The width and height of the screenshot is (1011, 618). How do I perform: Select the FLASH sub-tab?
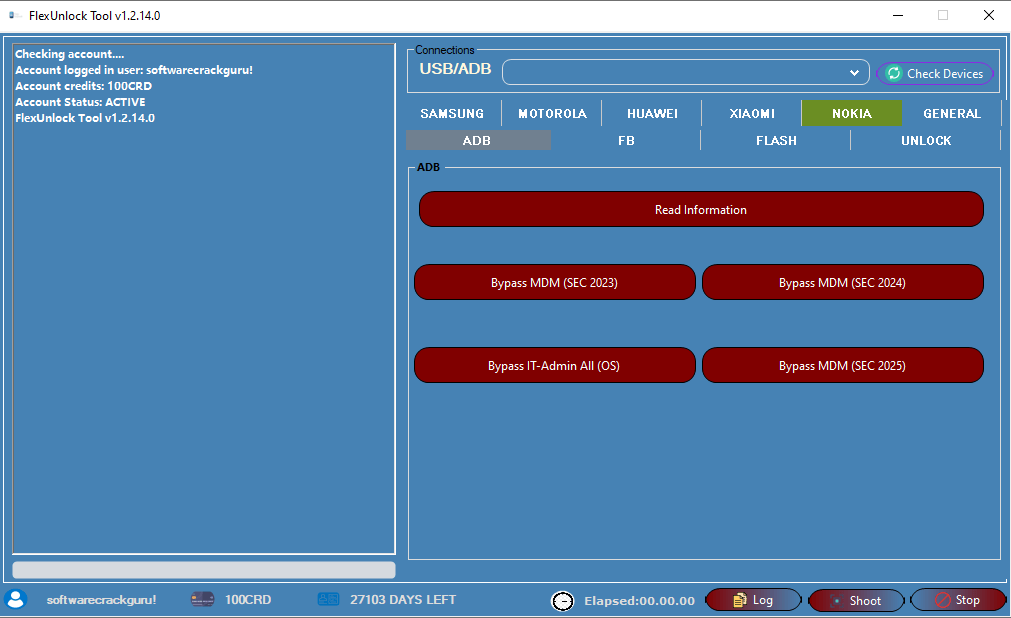[x=775, y=140]
